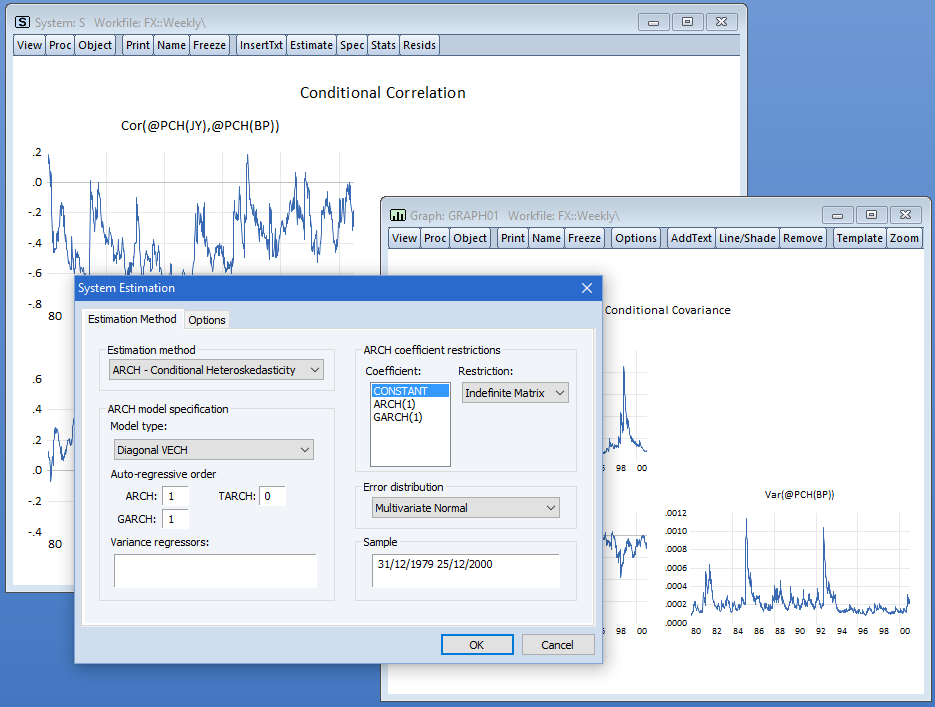The width and height of the screenshot is (935, 707).
Task: Click the Cancel button
Action: 557,645
